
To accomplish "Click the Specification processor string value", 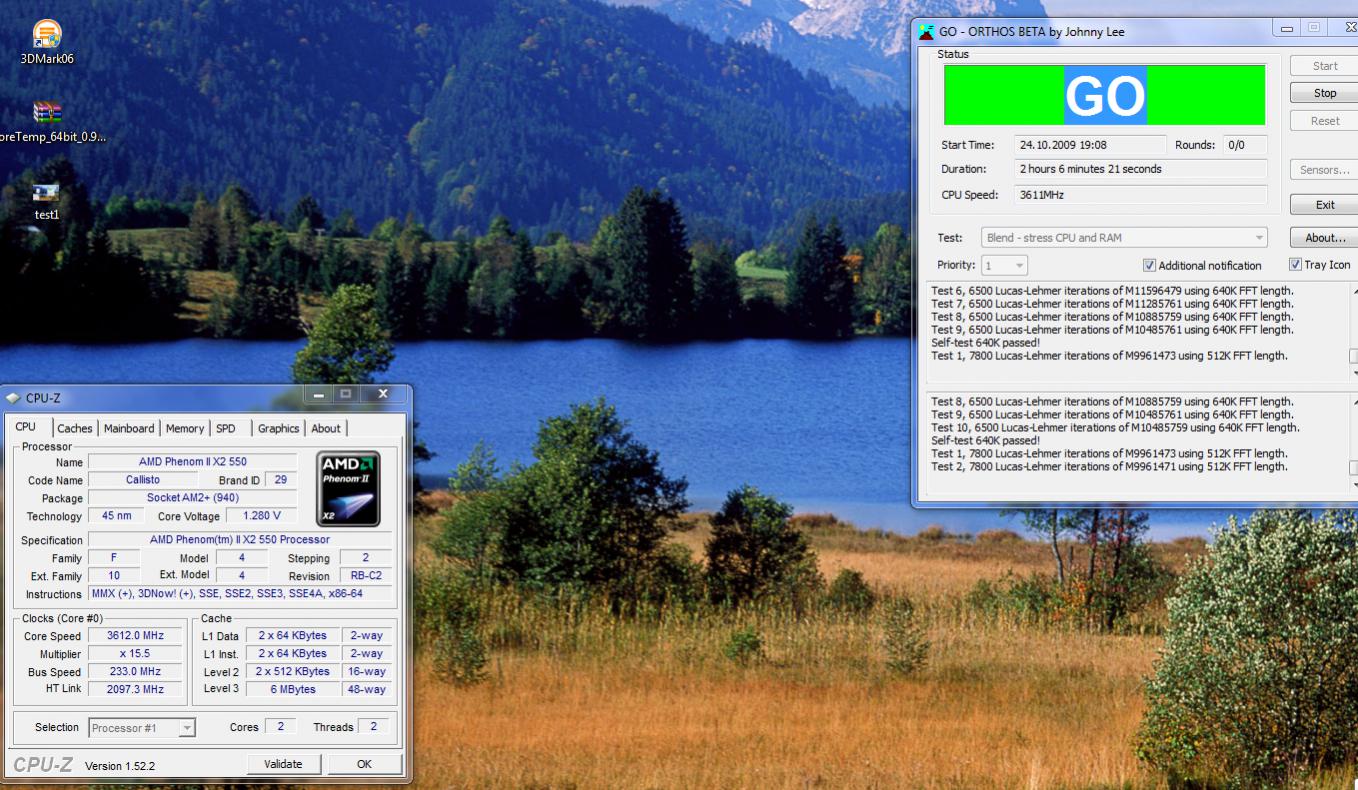I will pos(239,540).
